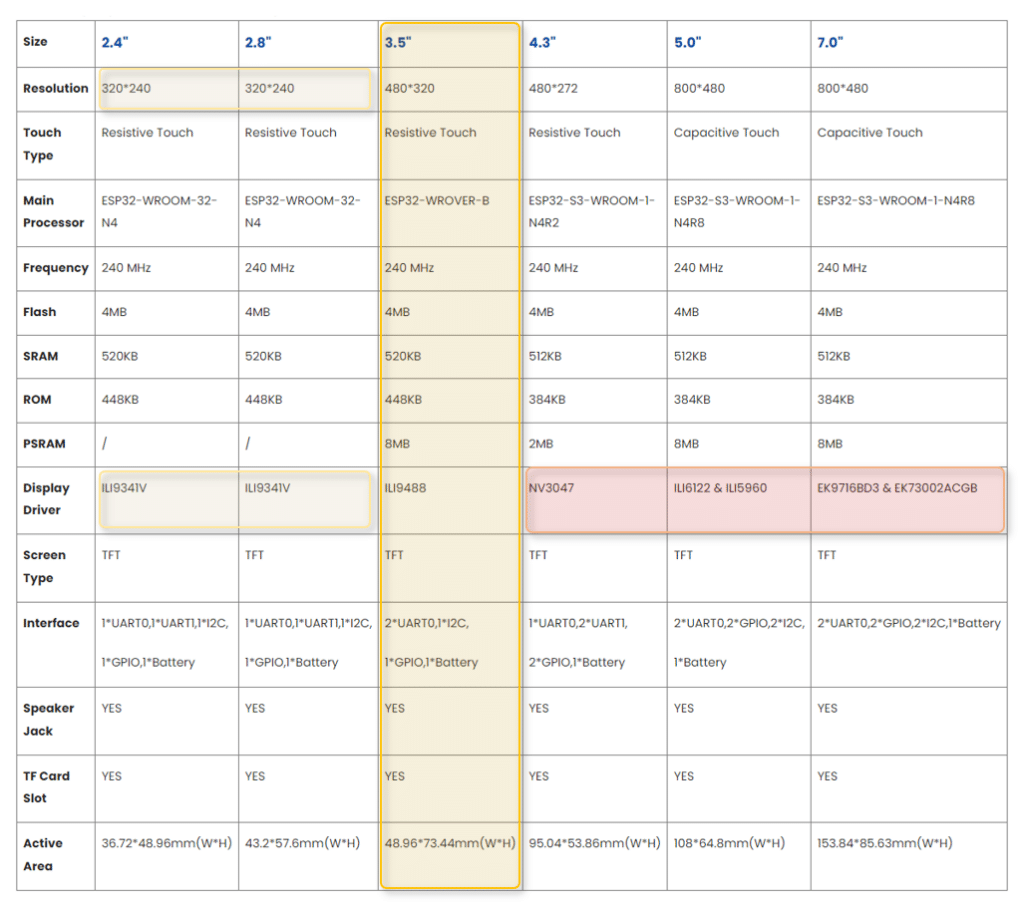Select the 'Display Driver' row header
The height and width of the screenshot is (909, 1024).
click(46, 499)
